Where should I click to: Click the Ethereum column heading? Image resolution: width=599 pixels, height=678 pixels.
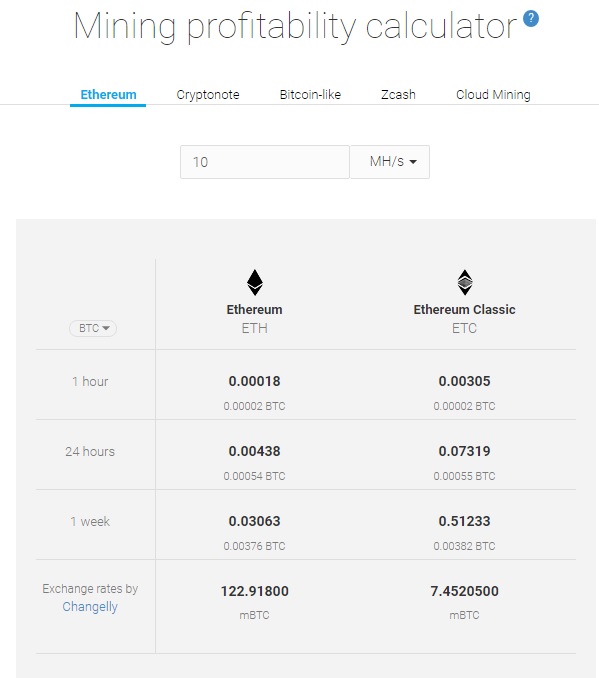point(254,310)
